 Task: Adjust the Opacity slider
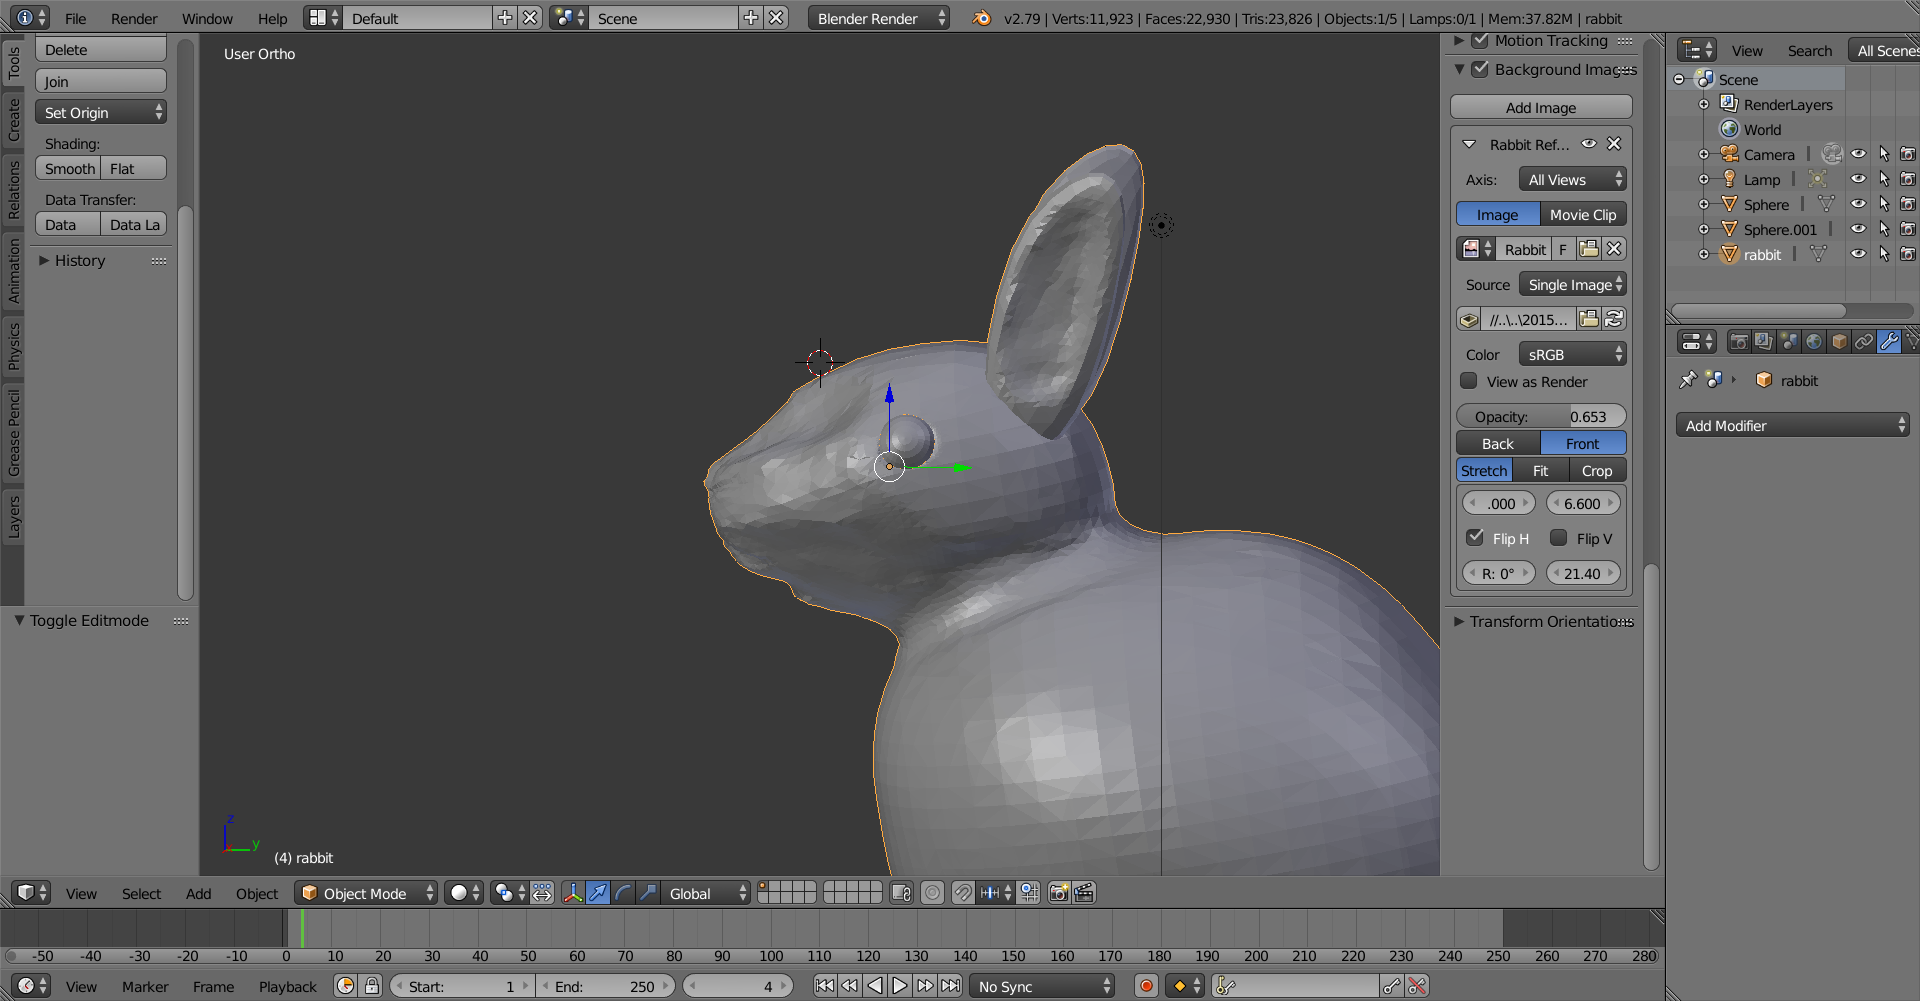pyautogui.click(x=1541, y=416)
